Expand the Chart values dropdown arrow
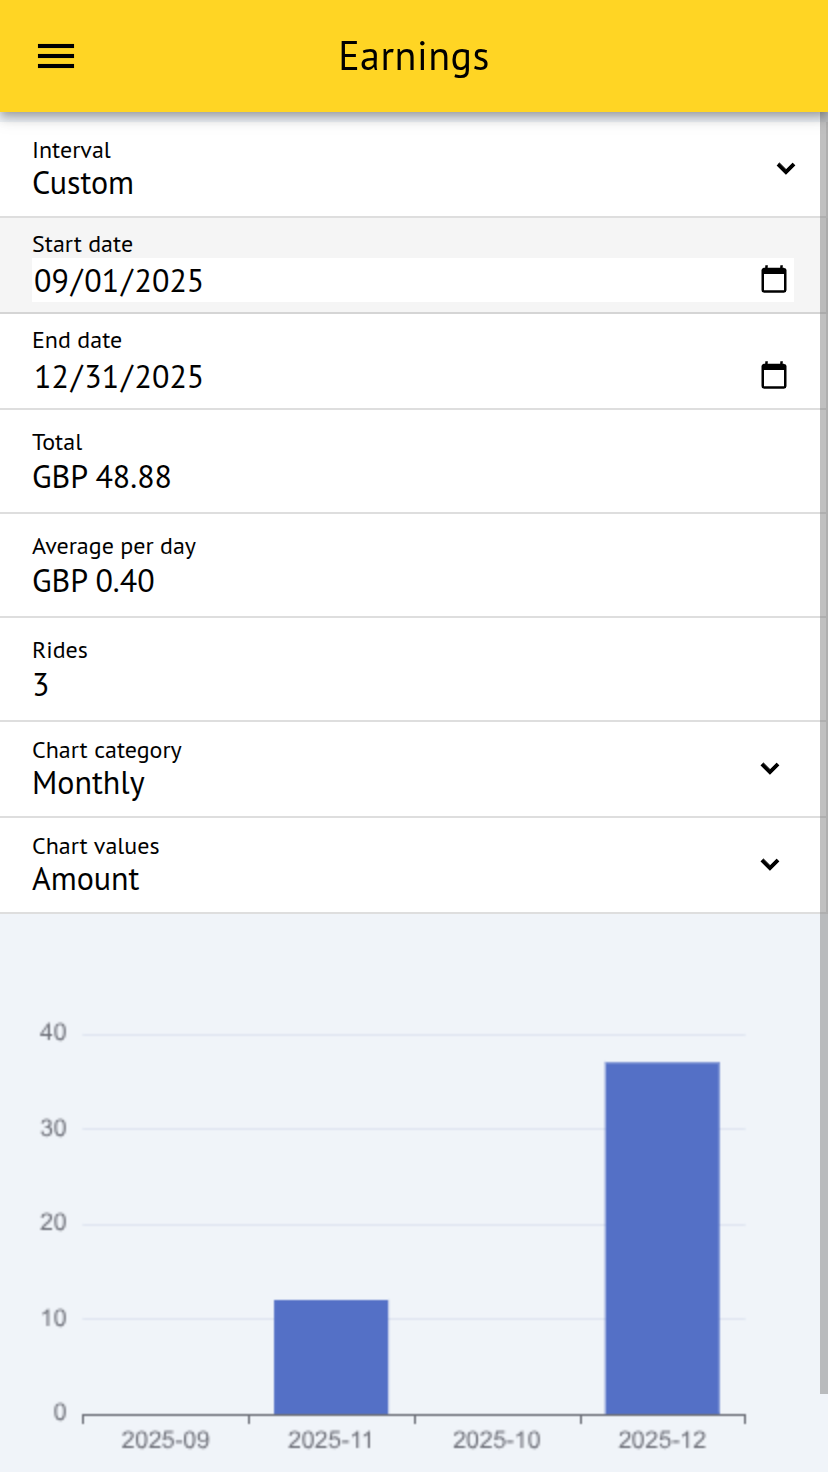Screen dimensions: 828x1472 click(770, 864)
